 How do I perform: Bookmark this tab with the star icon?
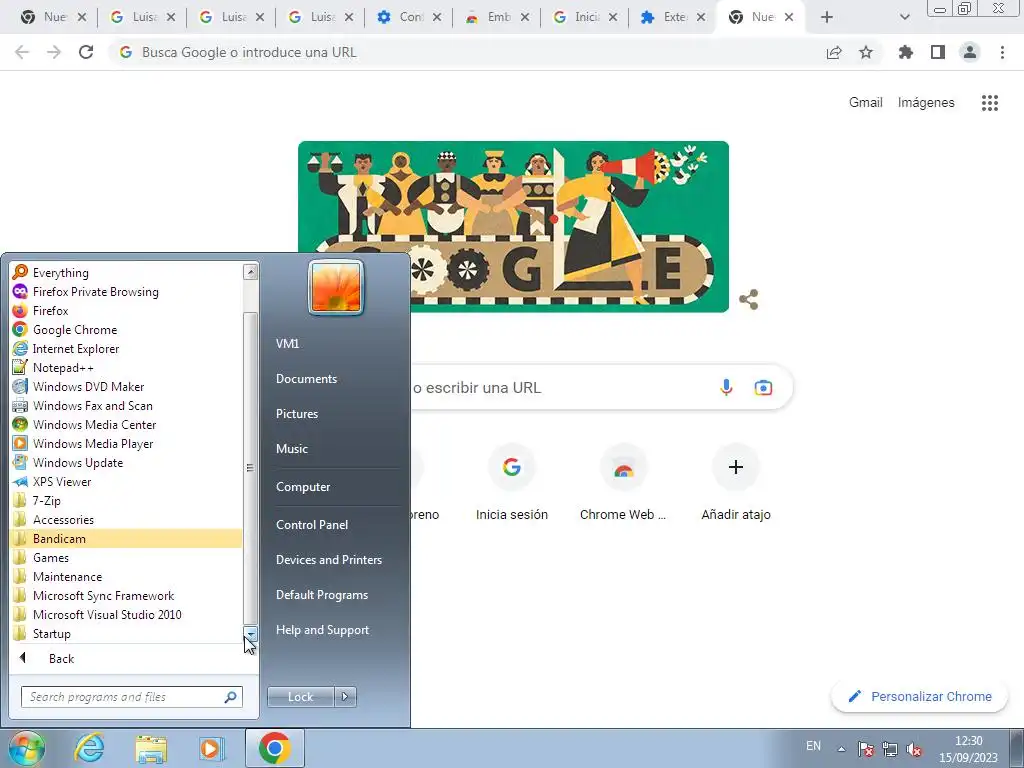point(866,52)
